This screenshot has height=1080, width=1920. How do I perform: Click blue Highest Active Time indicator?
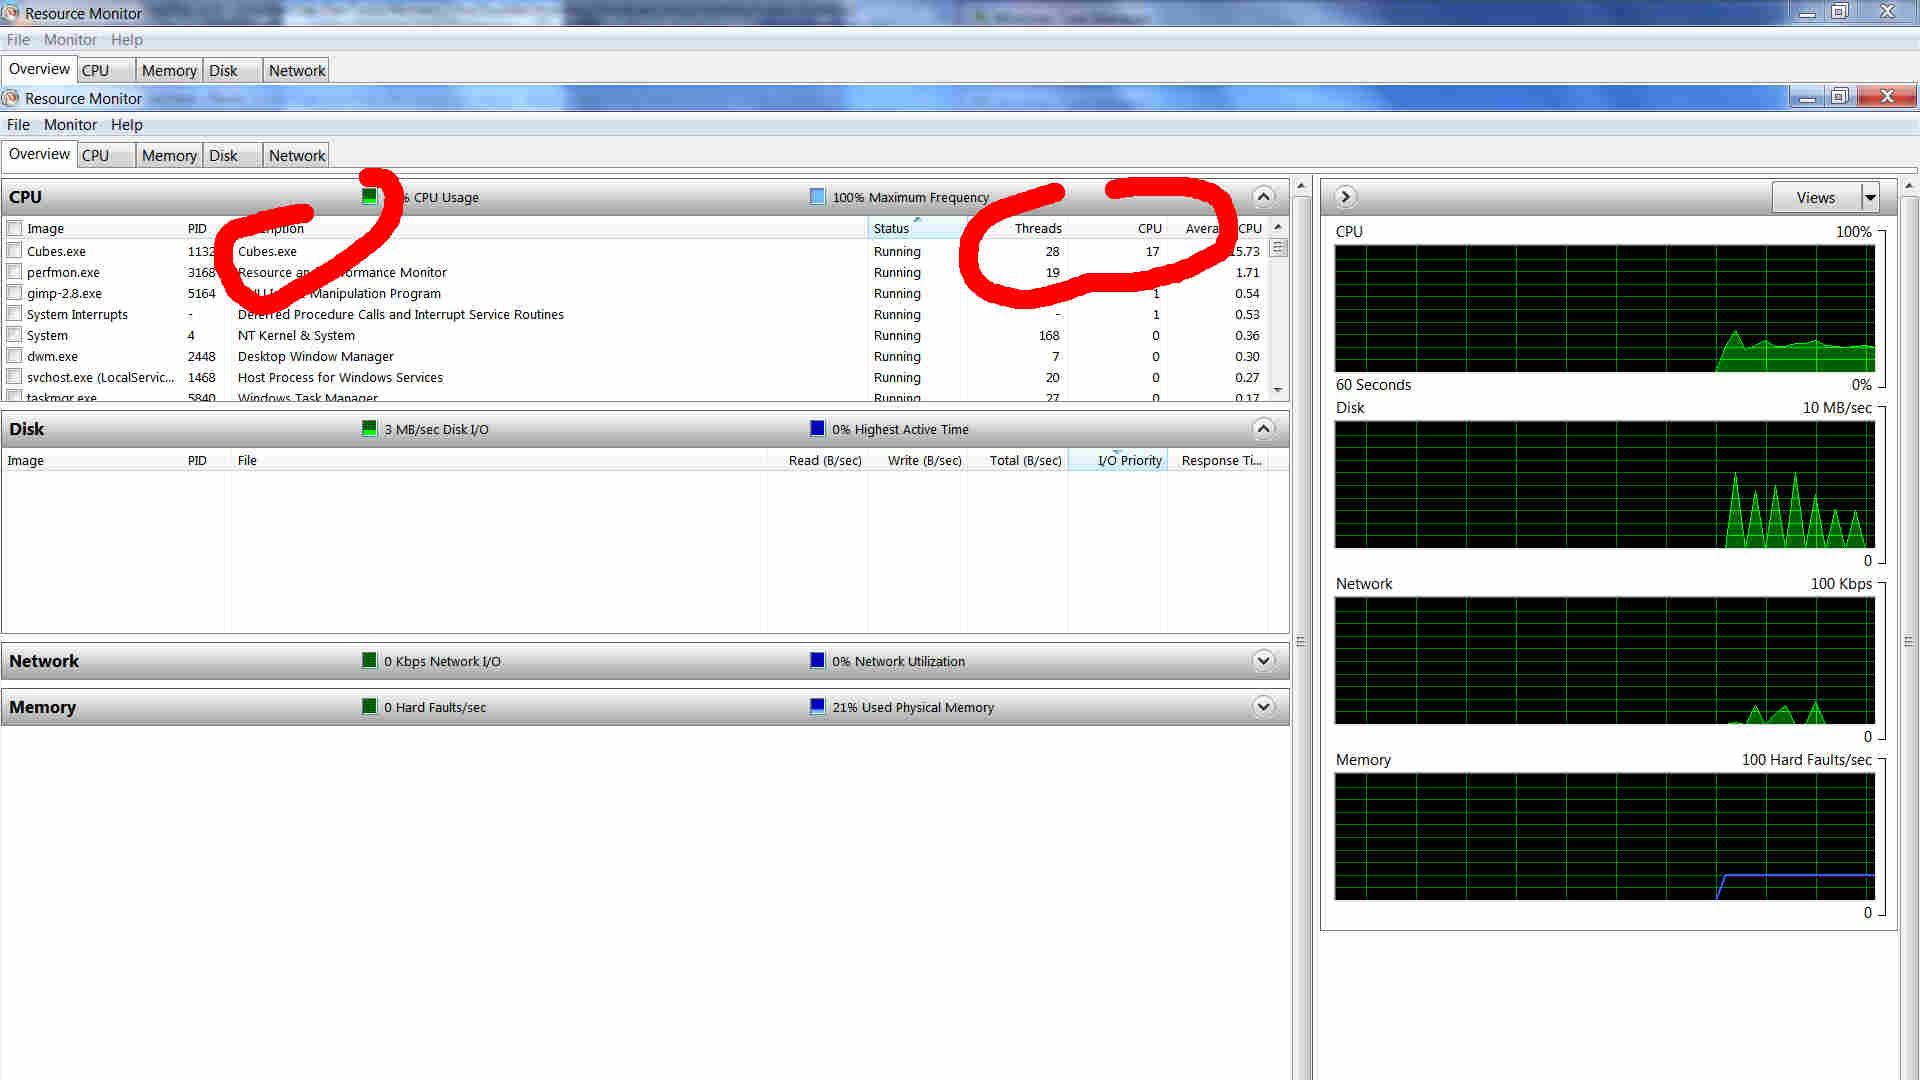point(817,429)
